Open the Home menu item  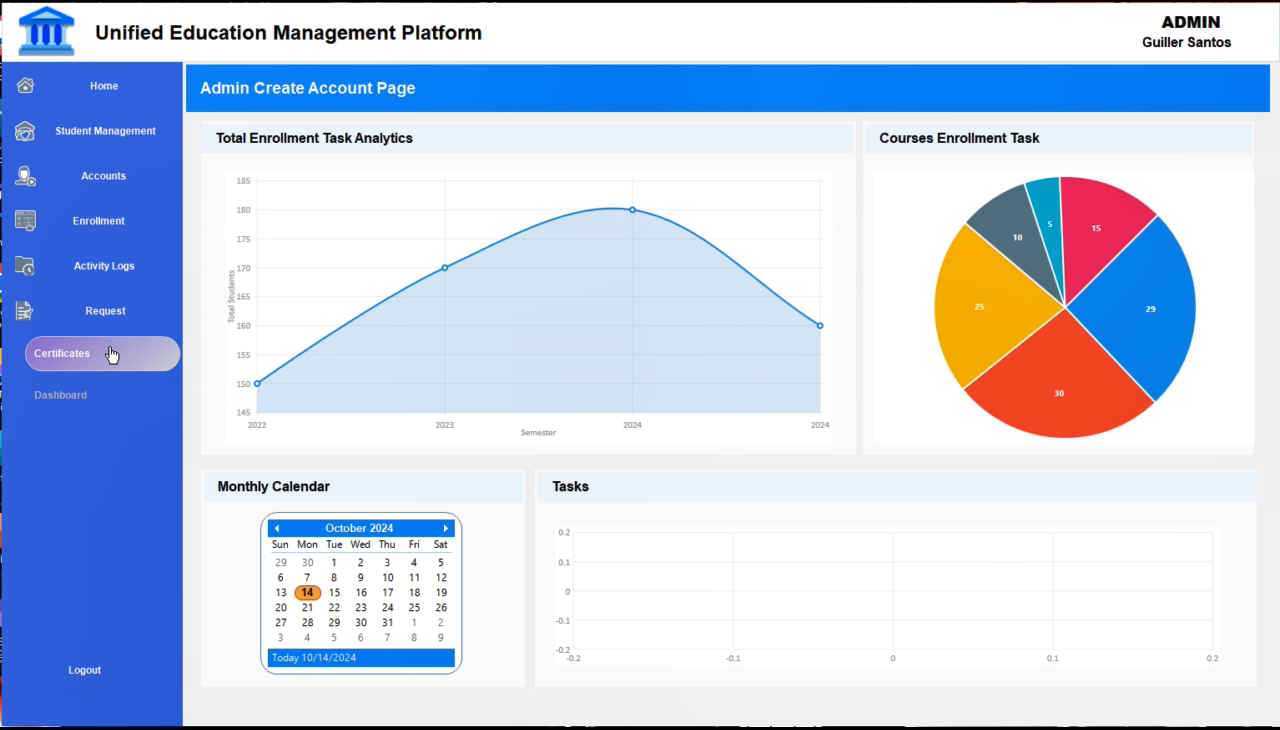coord(104,86)
